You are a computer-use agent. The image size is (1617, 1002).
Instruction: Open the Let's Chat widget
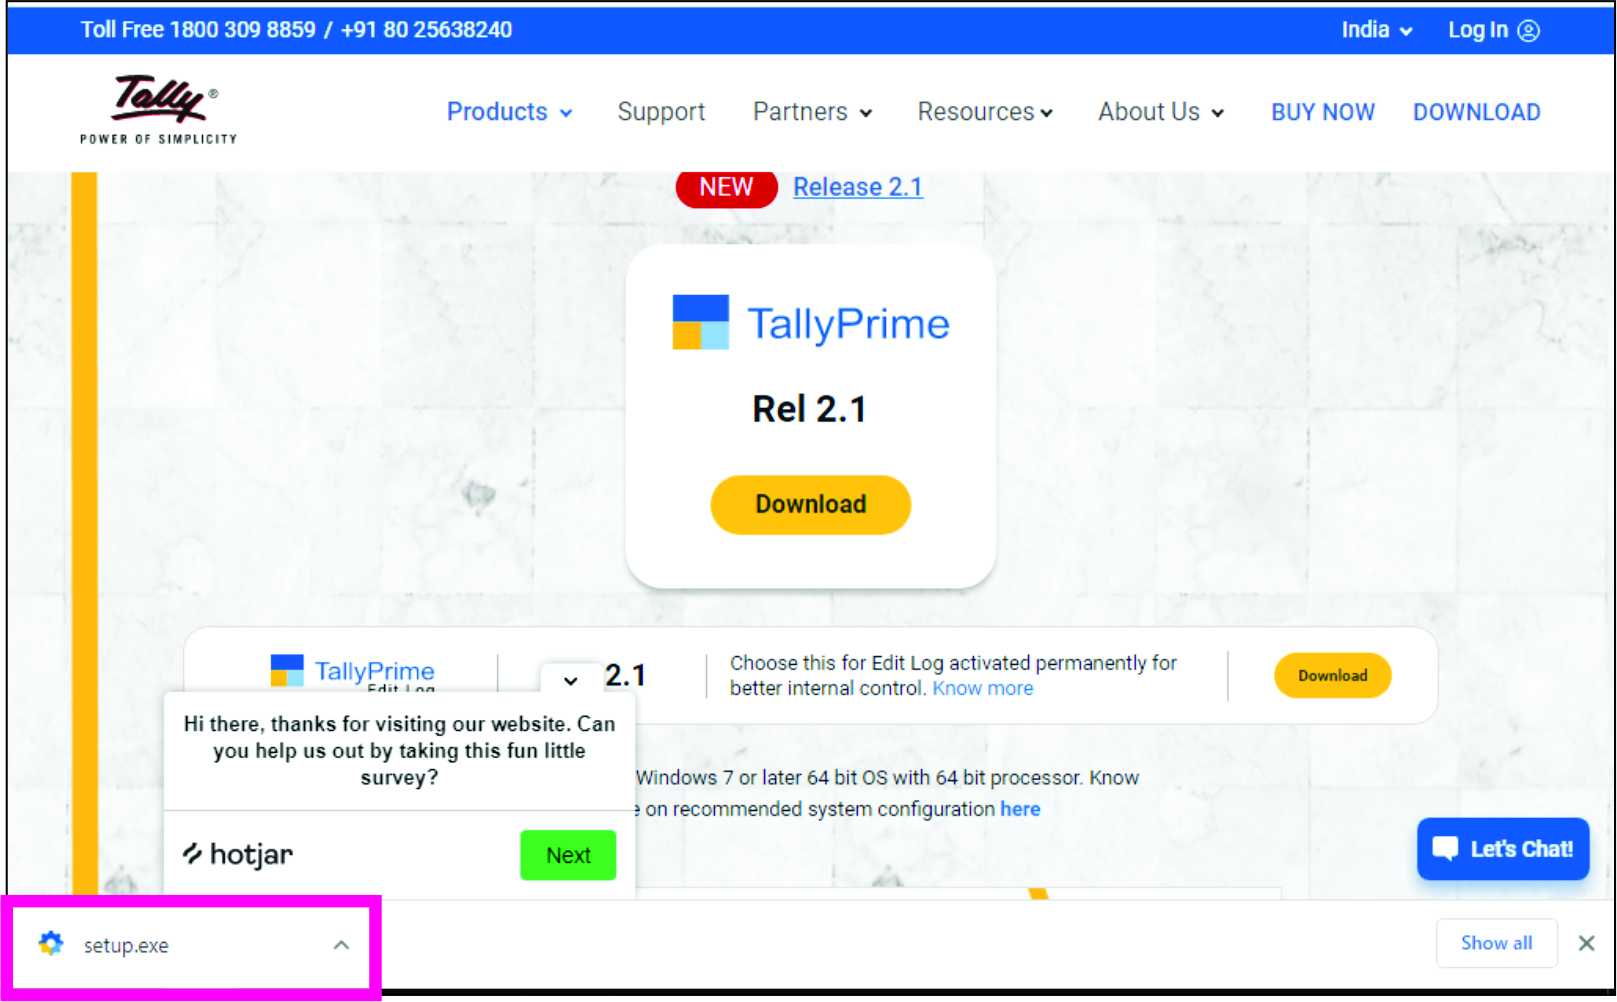pos(1503,849)
